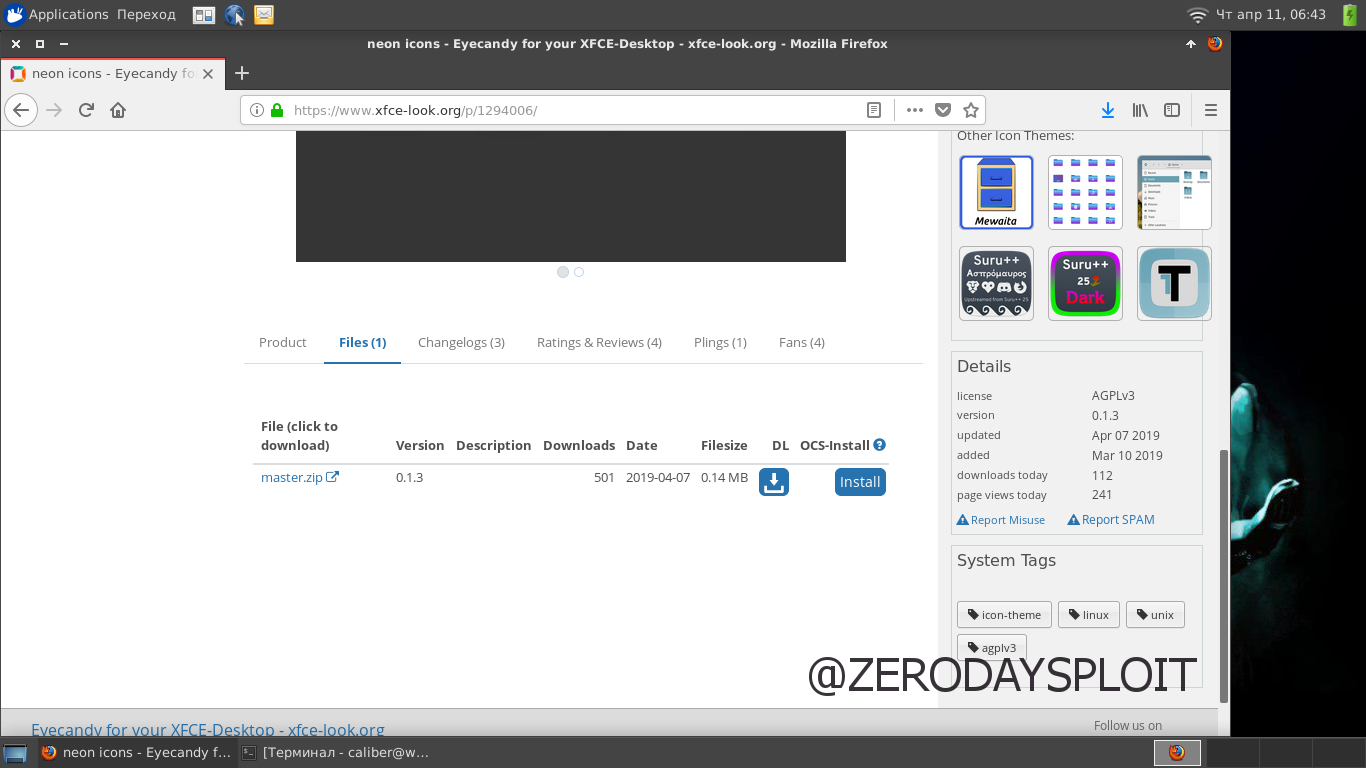Select the first workspace in the switcher
Screen dimensions: 1366x768
pyautogui.click(x=1177, y=753)
